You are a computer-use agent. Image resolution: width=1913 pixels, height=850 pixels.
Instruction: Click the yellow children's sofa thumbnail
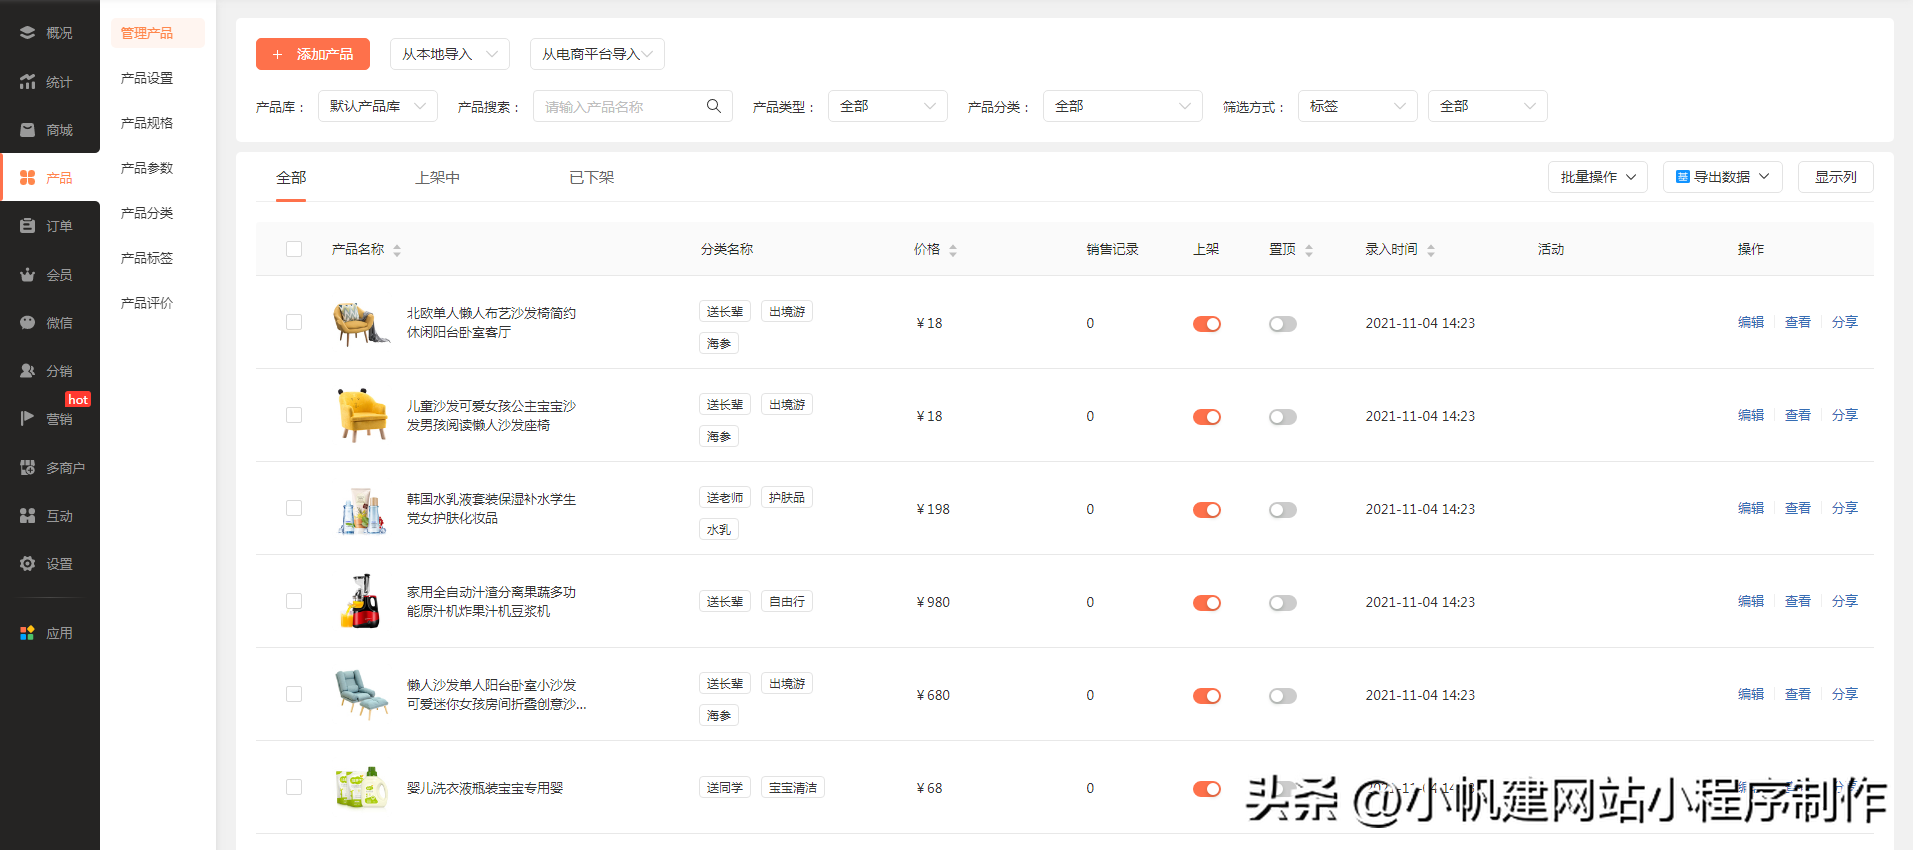361,415
